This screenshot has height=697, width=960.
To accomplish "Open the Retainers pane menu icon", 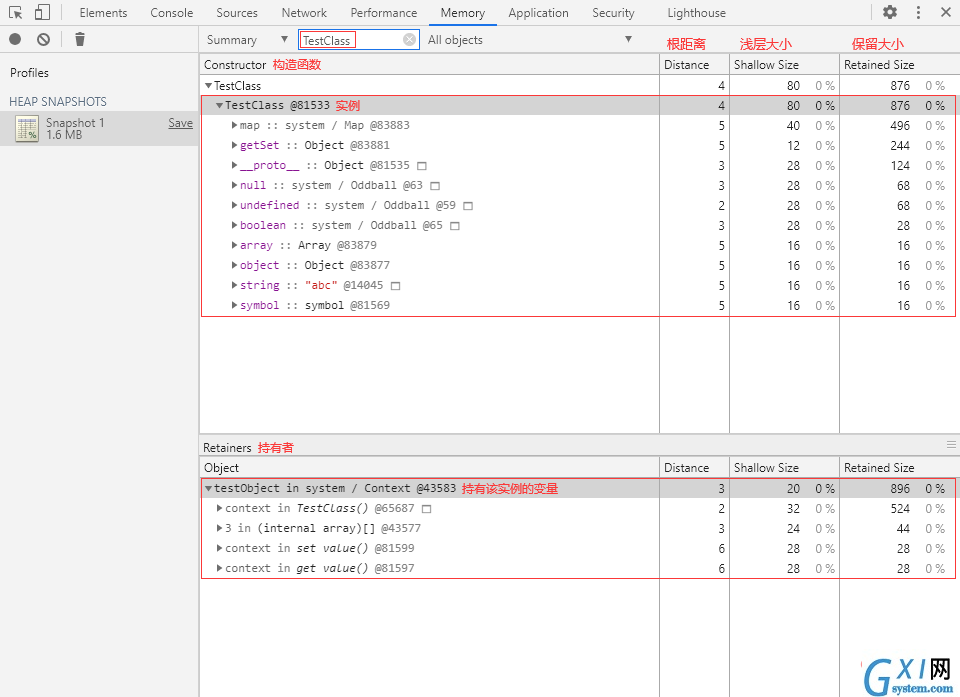I will [951, 445].
